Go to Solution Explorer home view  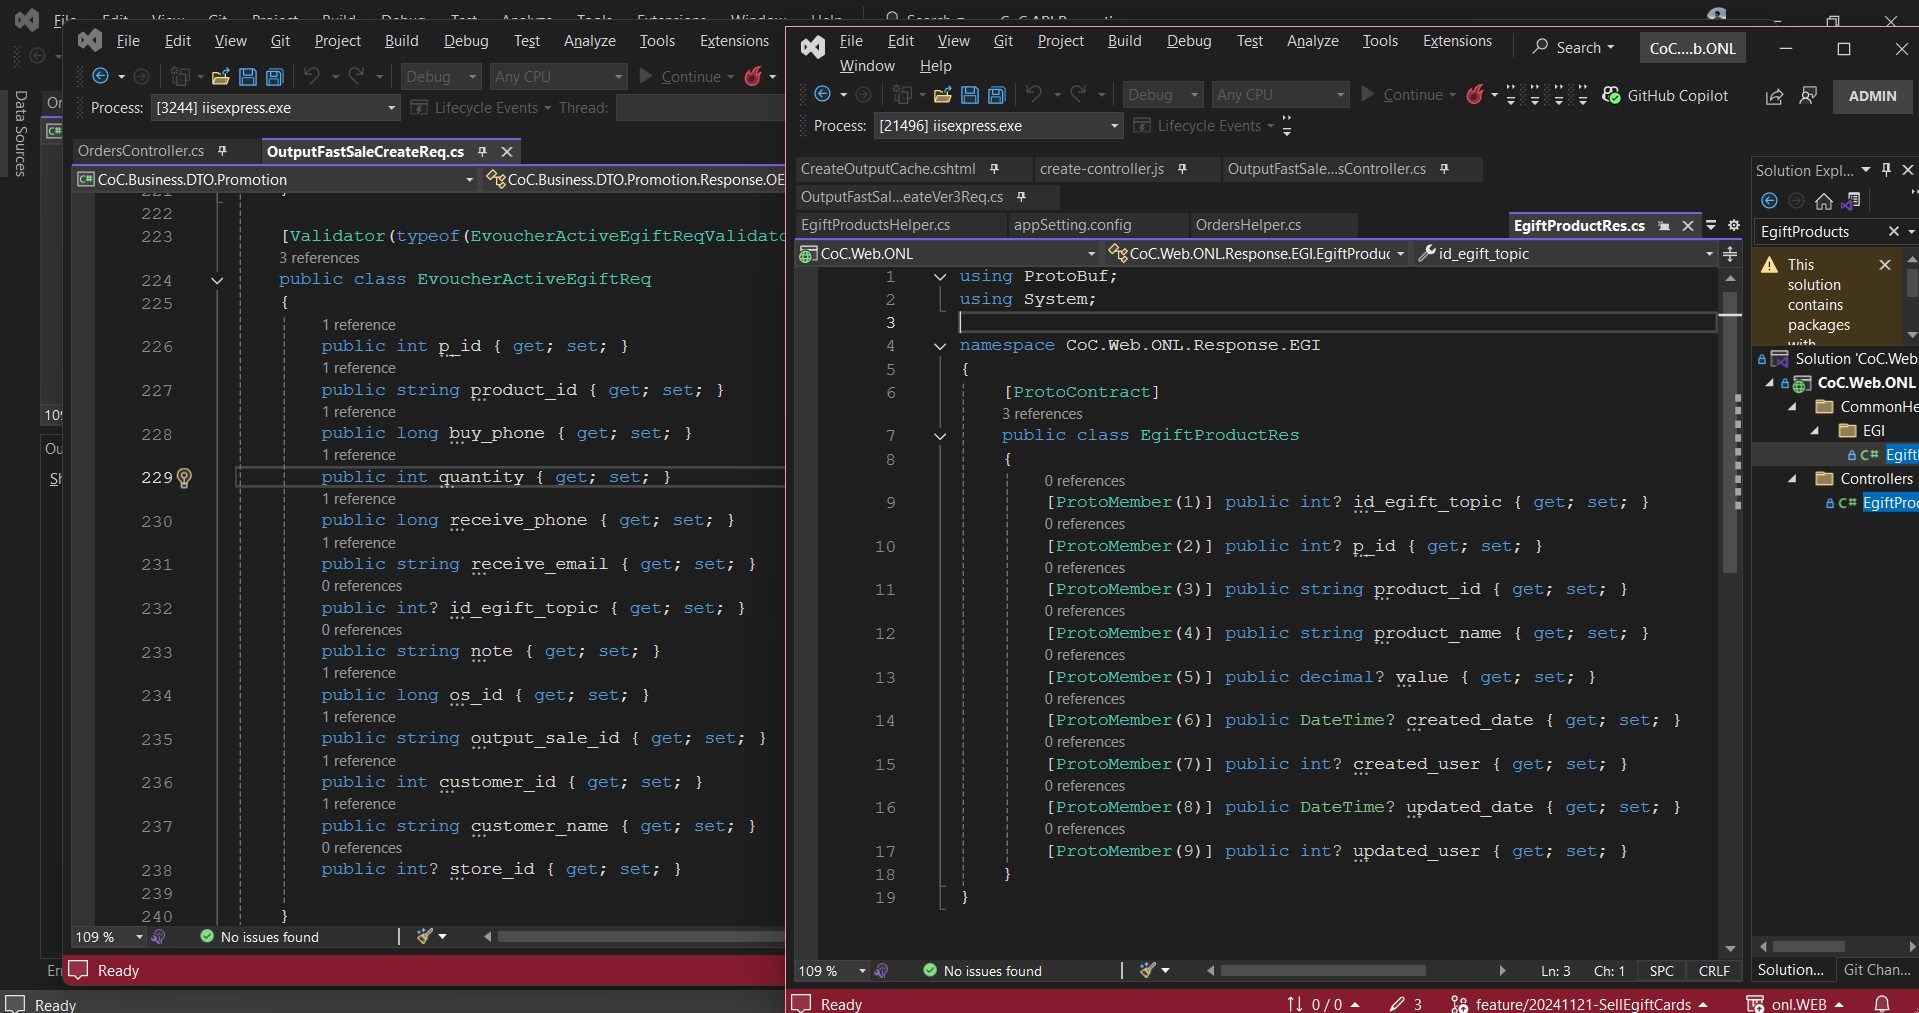[x=1824, y=201]
